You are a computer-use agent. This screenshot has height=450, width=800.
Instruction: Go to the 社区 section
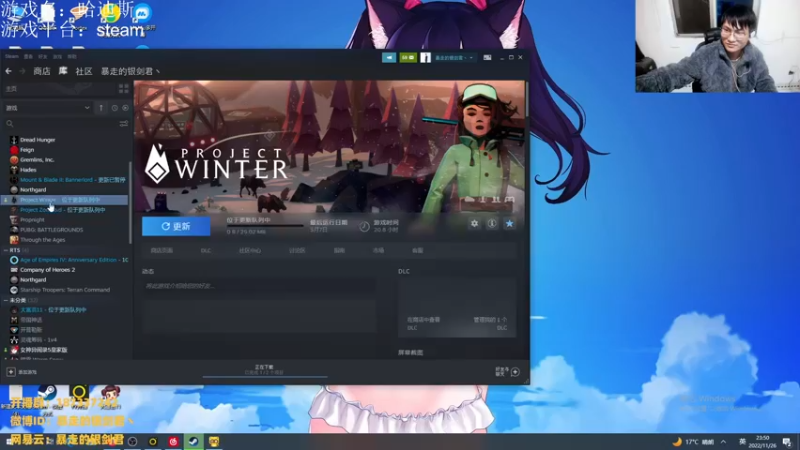pyautogui.click(x=84, y=71)
